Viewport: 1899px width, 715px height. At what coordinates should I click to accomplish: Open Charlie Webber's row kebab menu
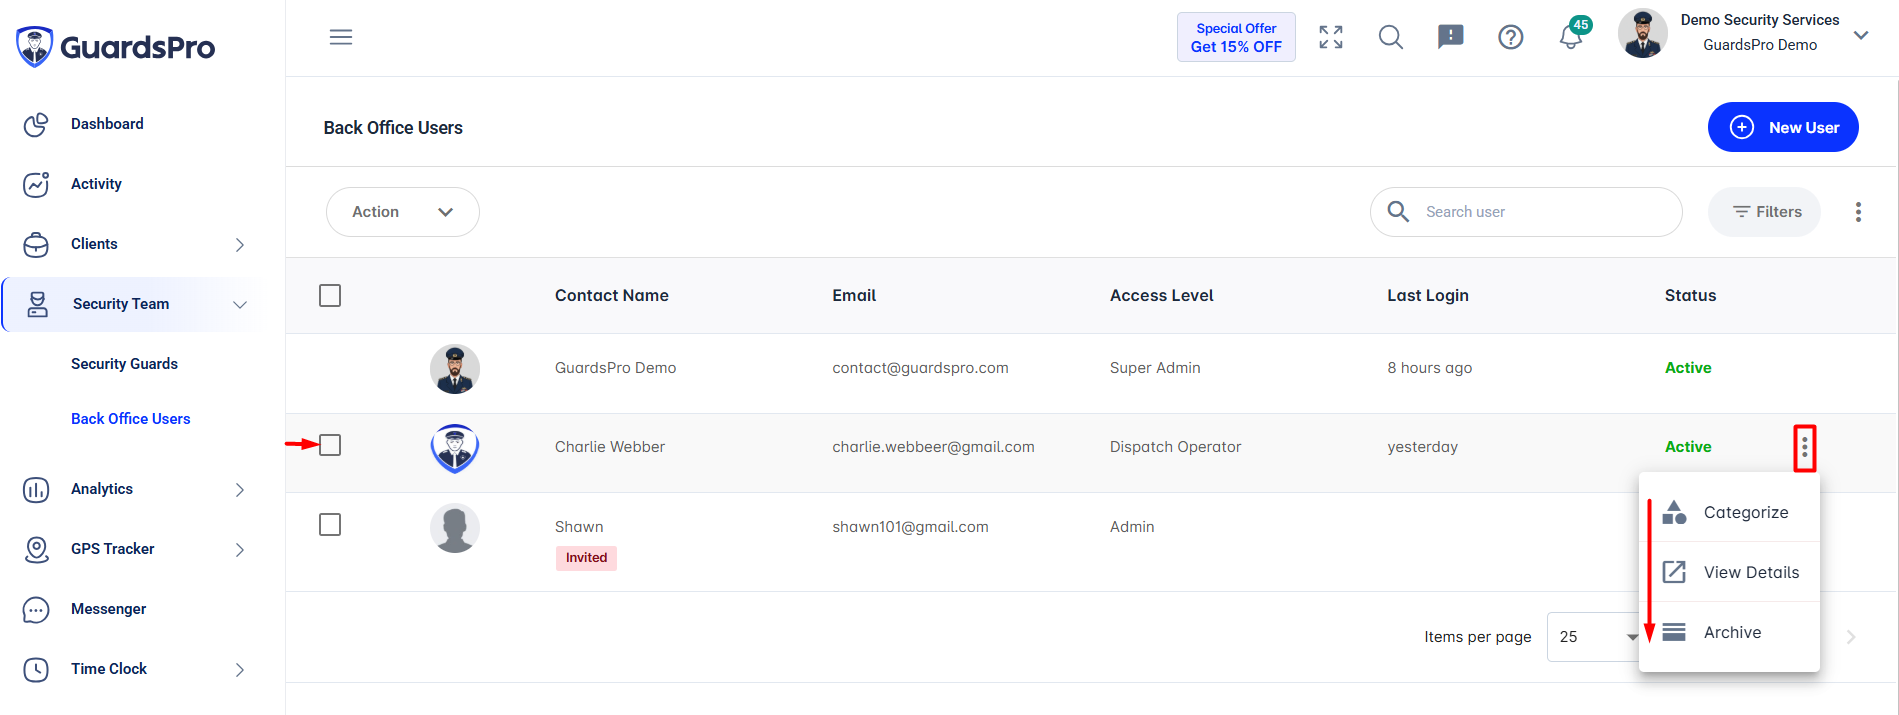[1805, 447]
